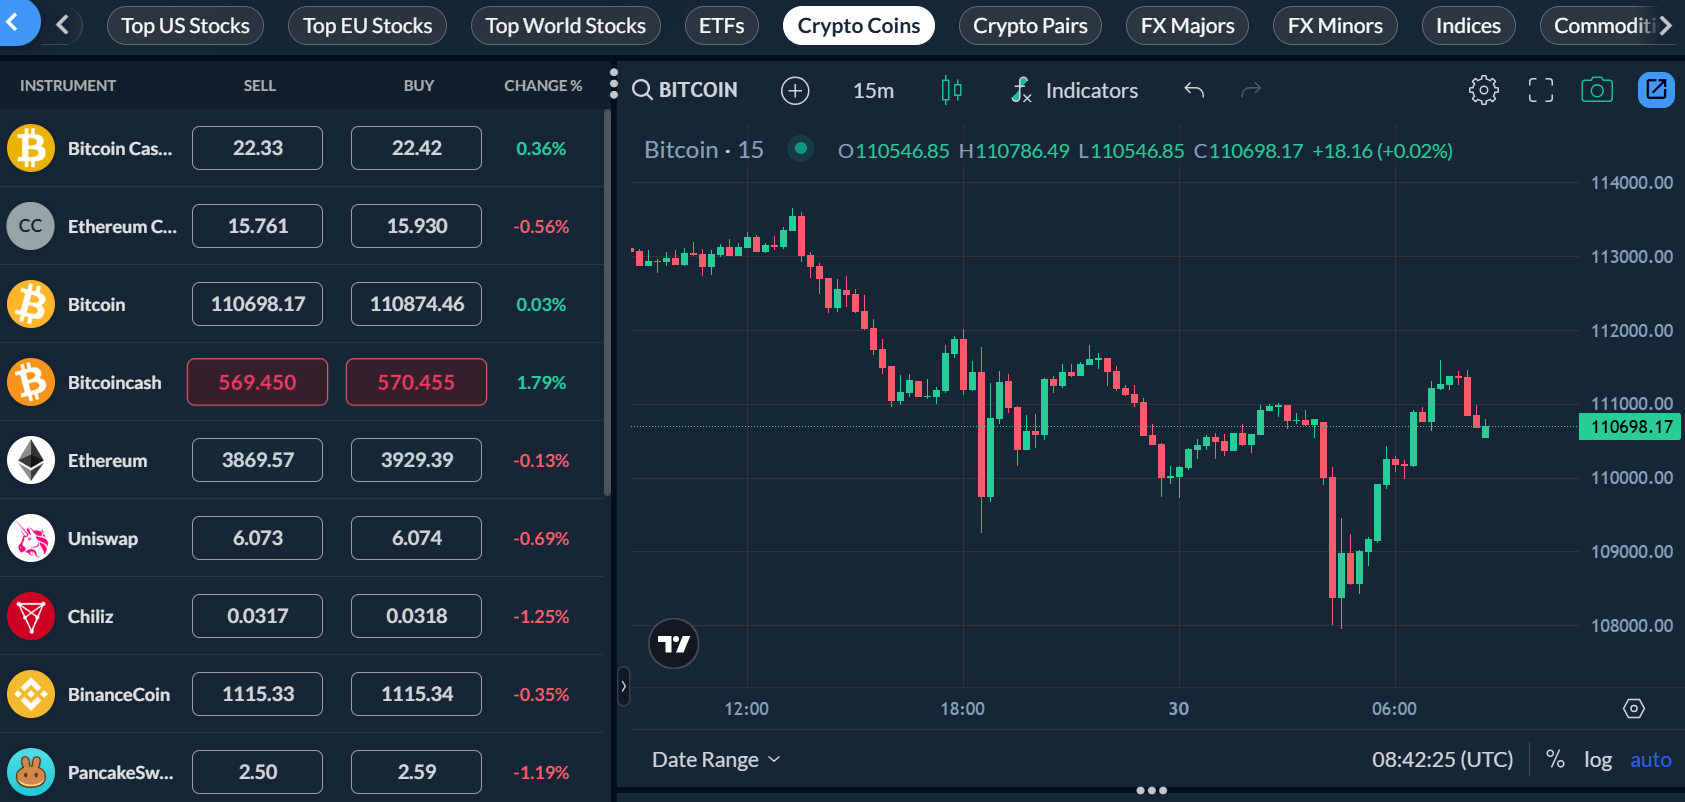Change candlestick chart style icon
This screenshot has height=802, width=1685.
pos(951,91)
